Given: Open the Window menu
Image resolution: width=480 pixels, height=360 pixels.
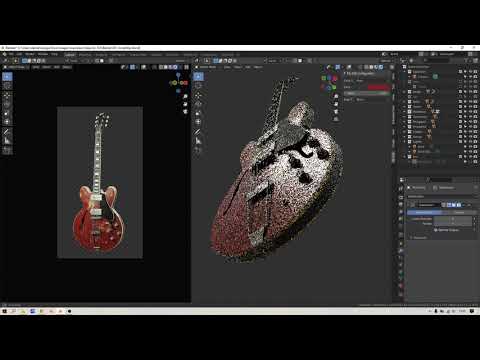Looking at the screenshot, I should click(43, 54).
